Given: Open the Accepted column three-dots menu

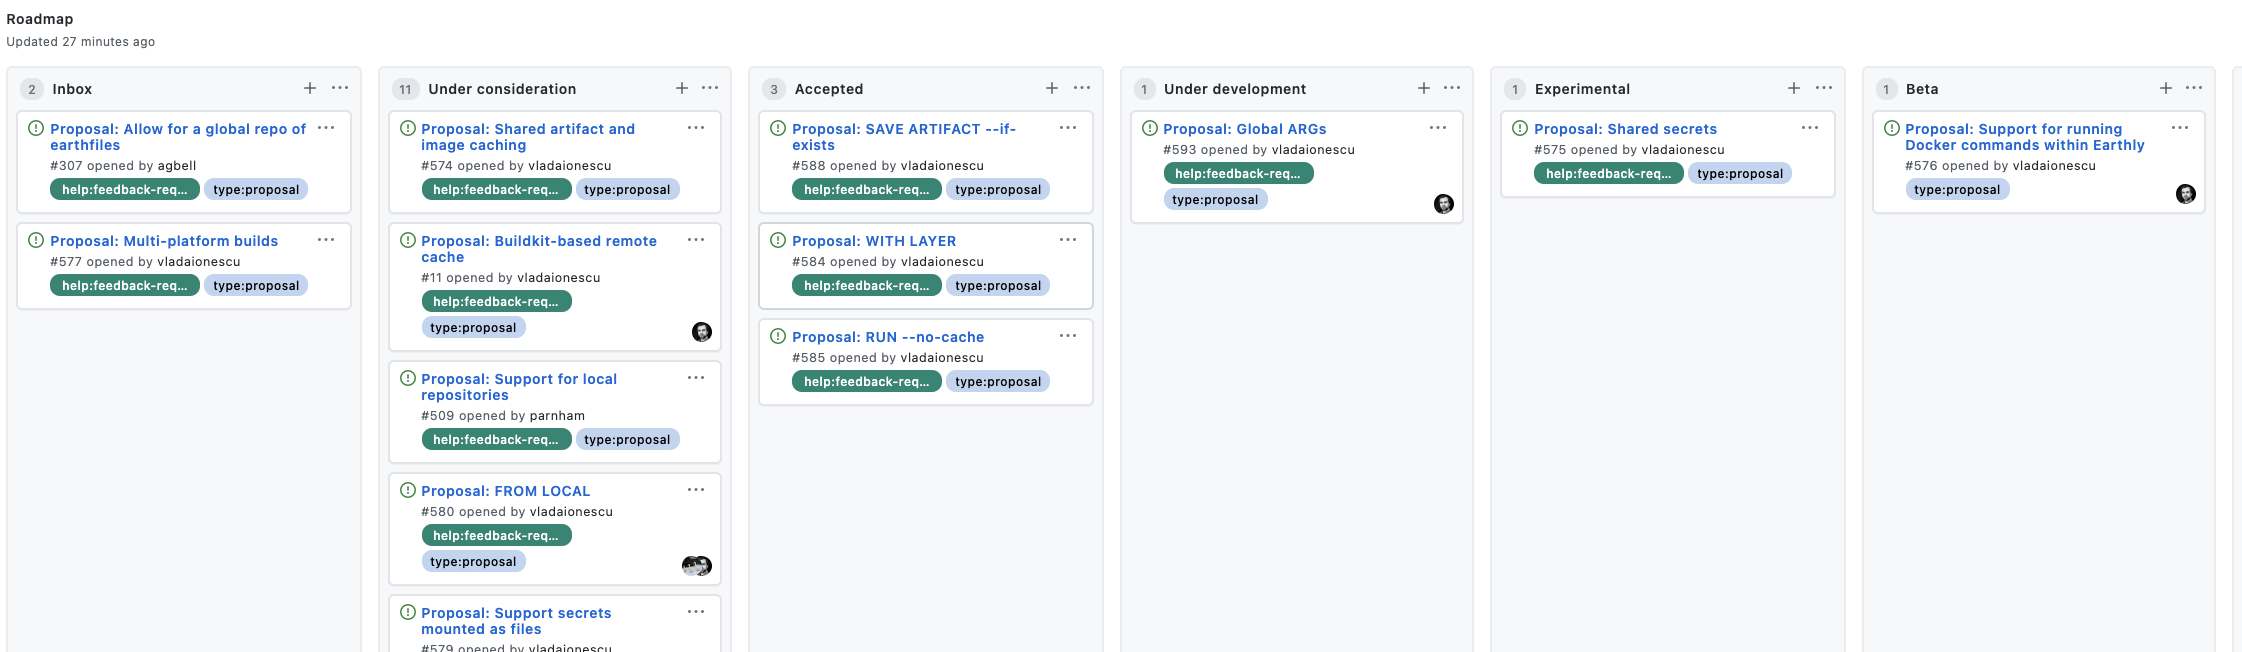Looking at the screenshot, I should [1082, 88].
